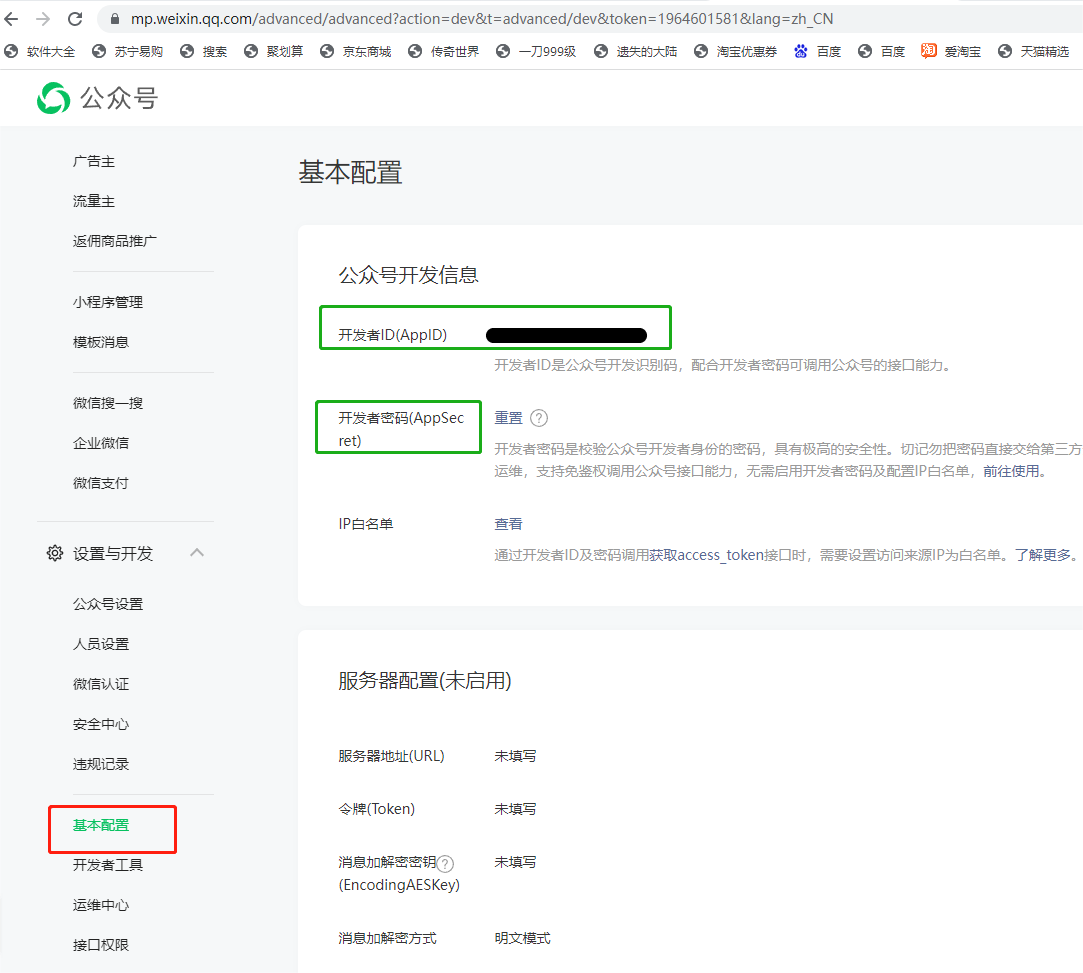Click the orange 爱淘宝 bookmark icon

coord(928,50)
